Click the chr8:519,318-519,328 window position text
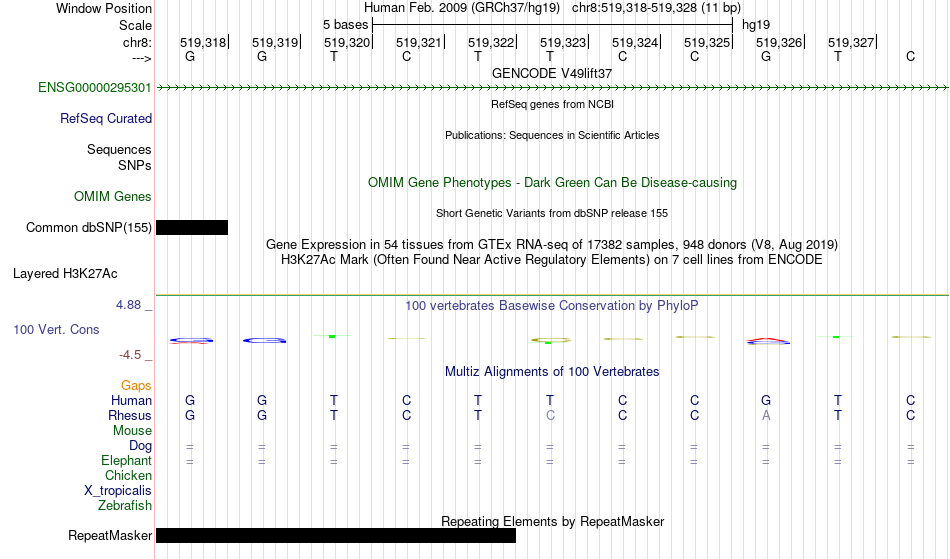 point(656,8)
